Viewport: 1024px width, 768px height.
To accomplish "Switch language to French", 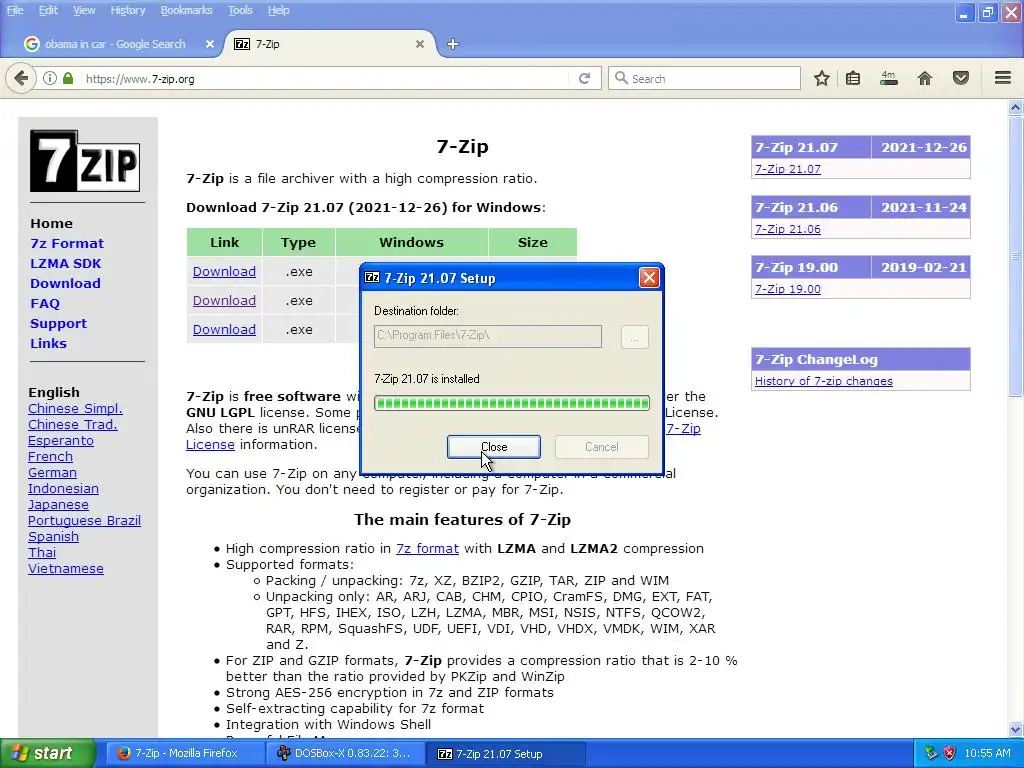I will click(x=50, y=456).
